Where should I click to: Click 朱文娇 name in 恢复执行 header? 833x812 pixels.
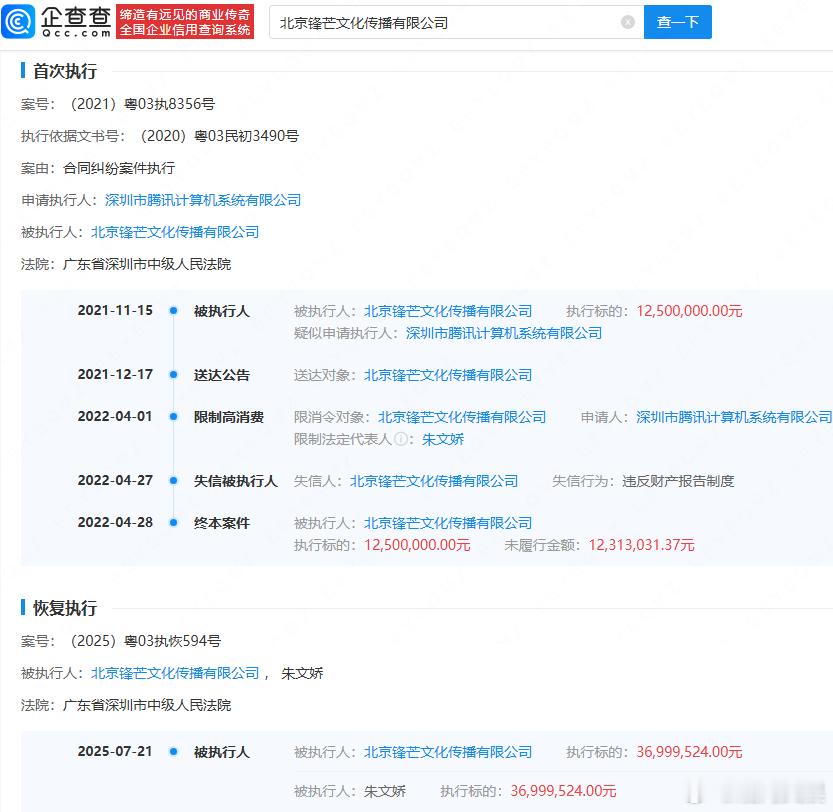[x=302, y=673]
